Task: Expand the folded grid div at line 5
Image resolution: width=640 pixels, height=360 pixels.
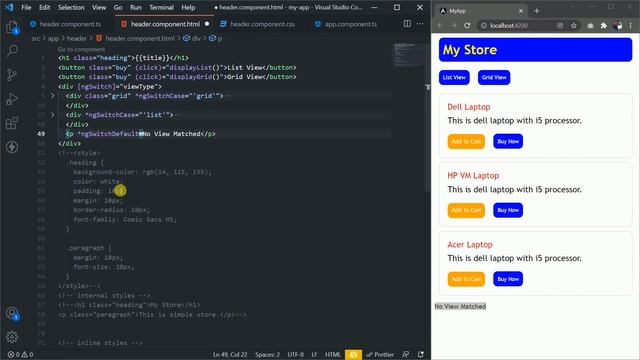Action: coord(53,96)
